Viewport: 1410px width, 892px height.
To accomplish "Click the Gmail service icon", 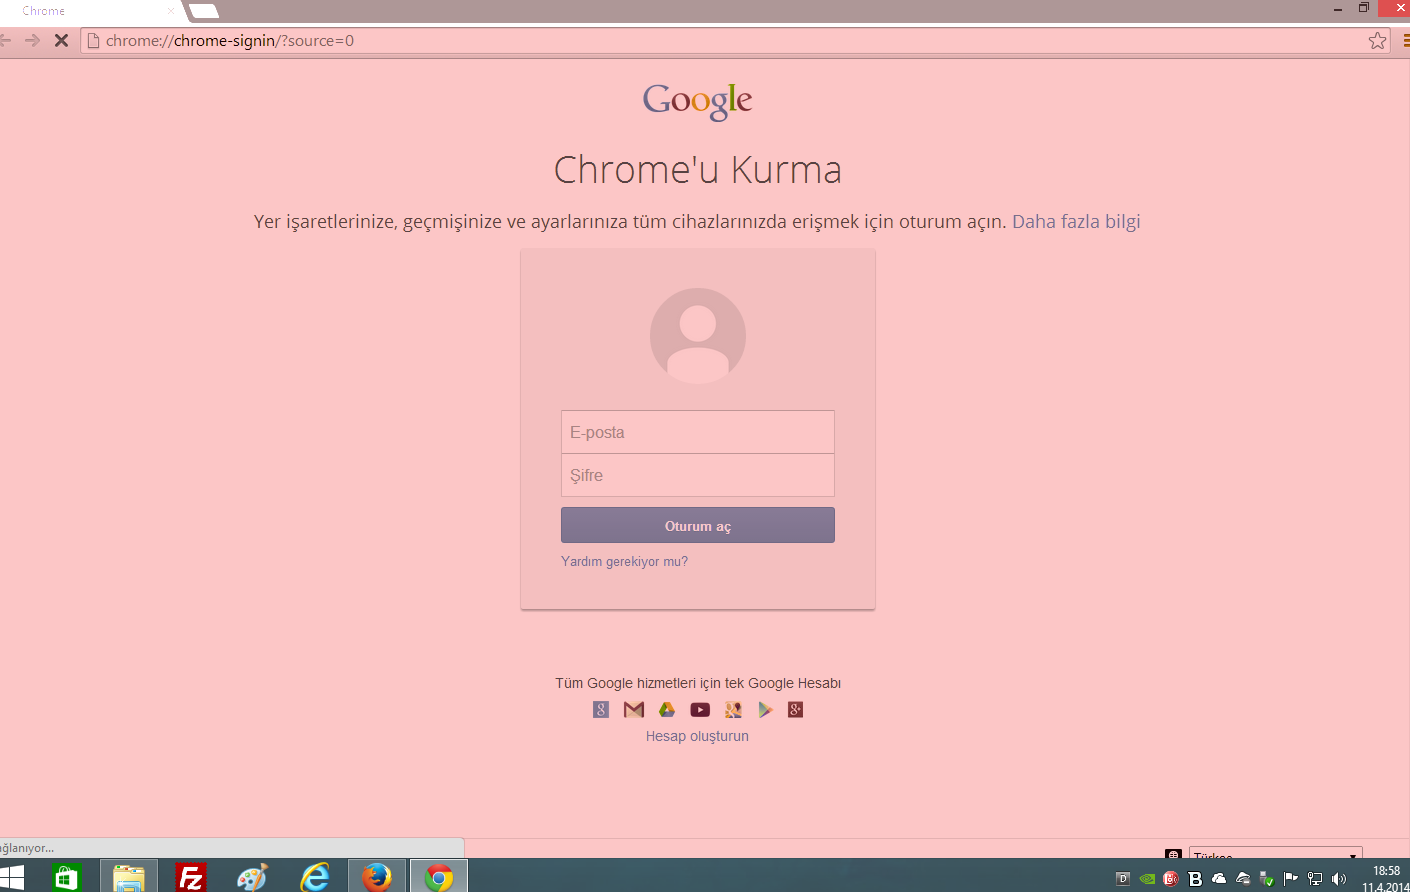I will pyautogui.click(x=634, y=709).
